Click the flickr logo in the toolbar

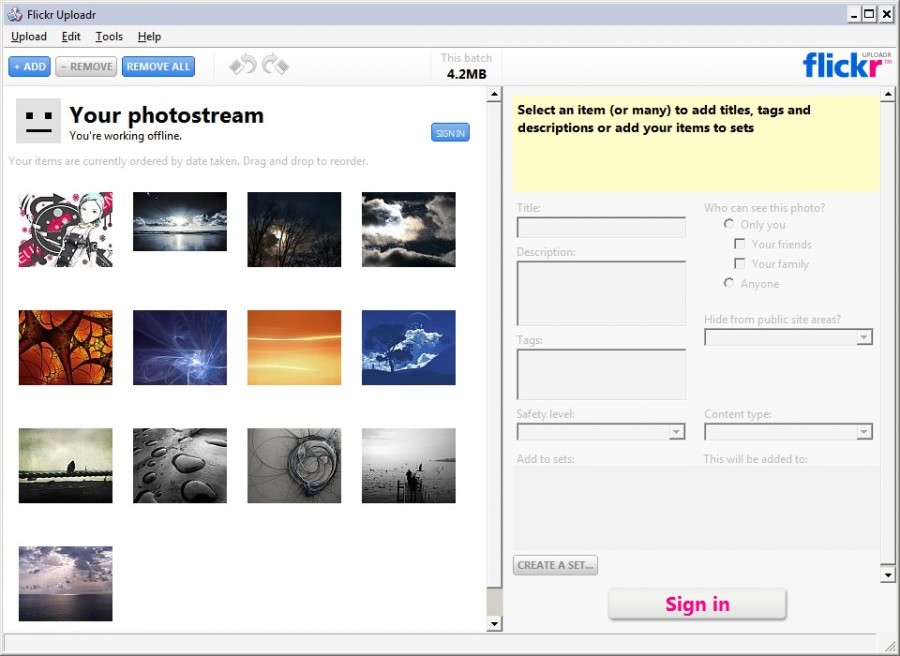pos(843,64)
